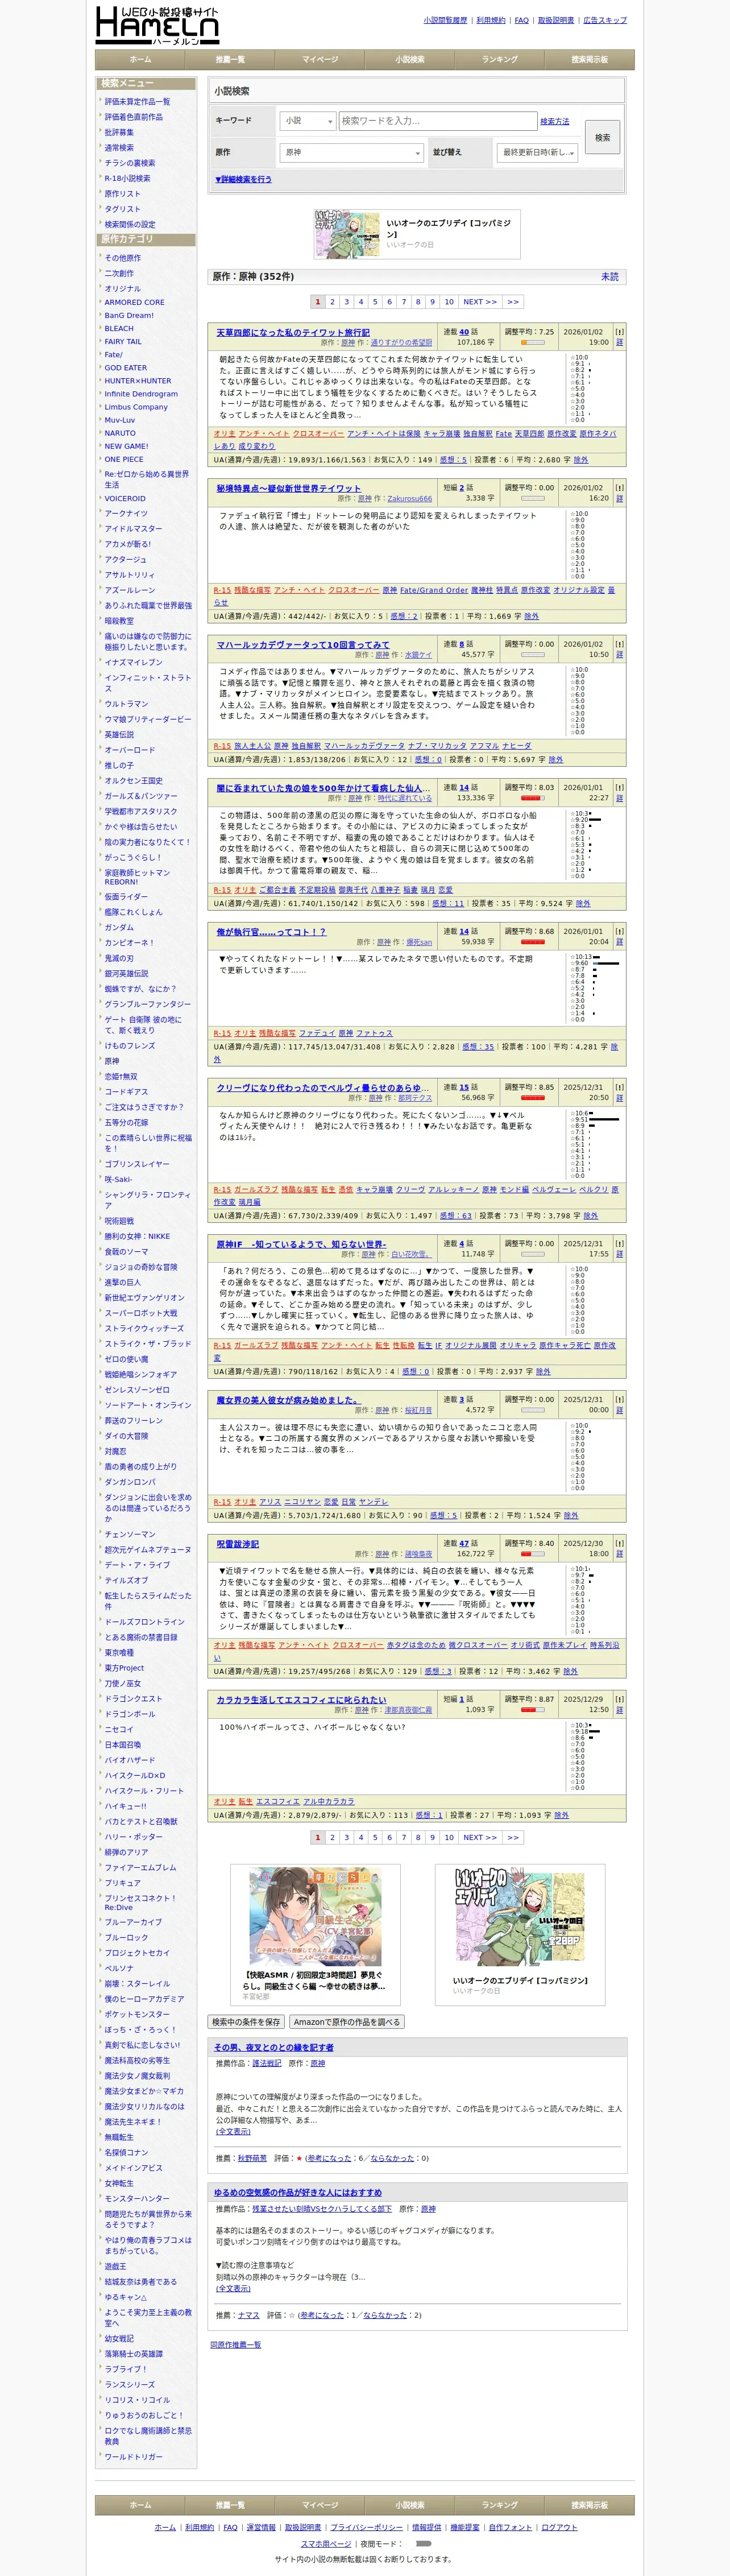Open the ホーム tab in top navigation
Screen dimensions: 730x2576
click(140, 60)
